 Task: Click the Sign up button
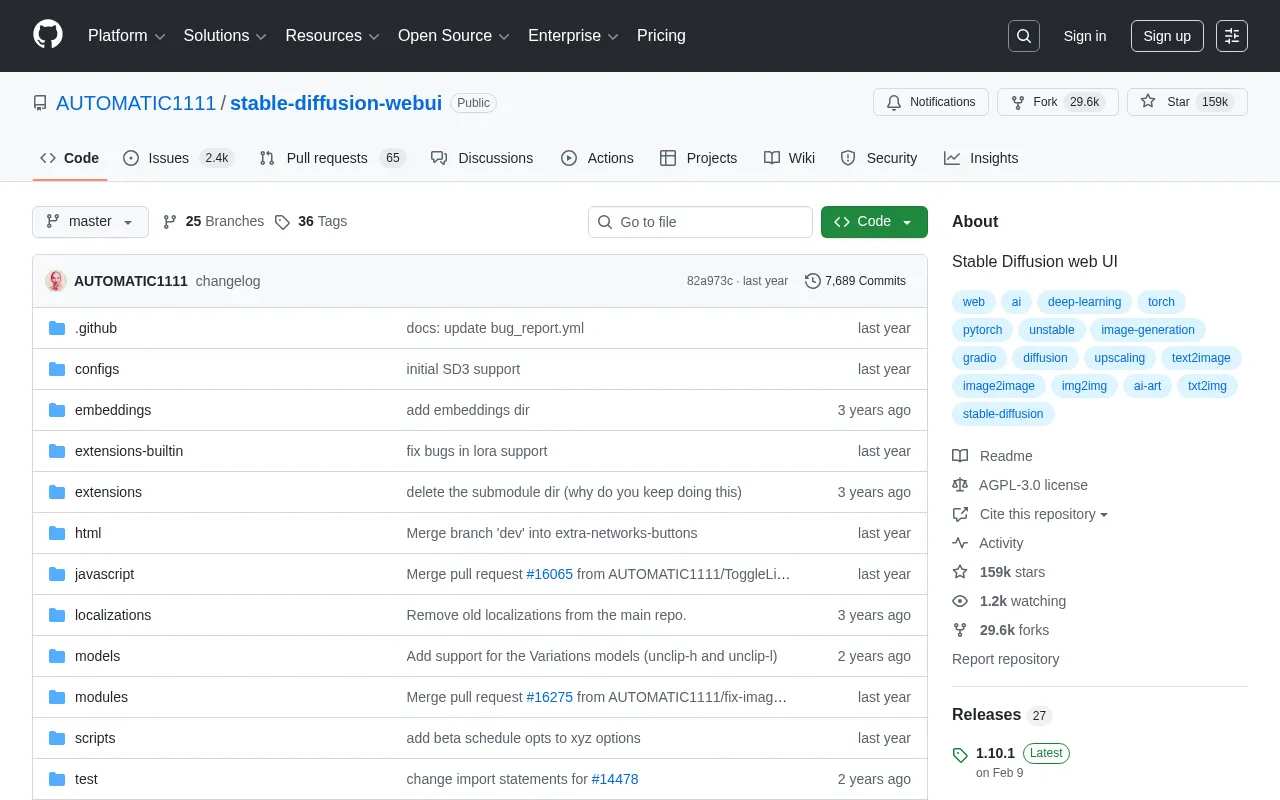tap(1167, 36)
